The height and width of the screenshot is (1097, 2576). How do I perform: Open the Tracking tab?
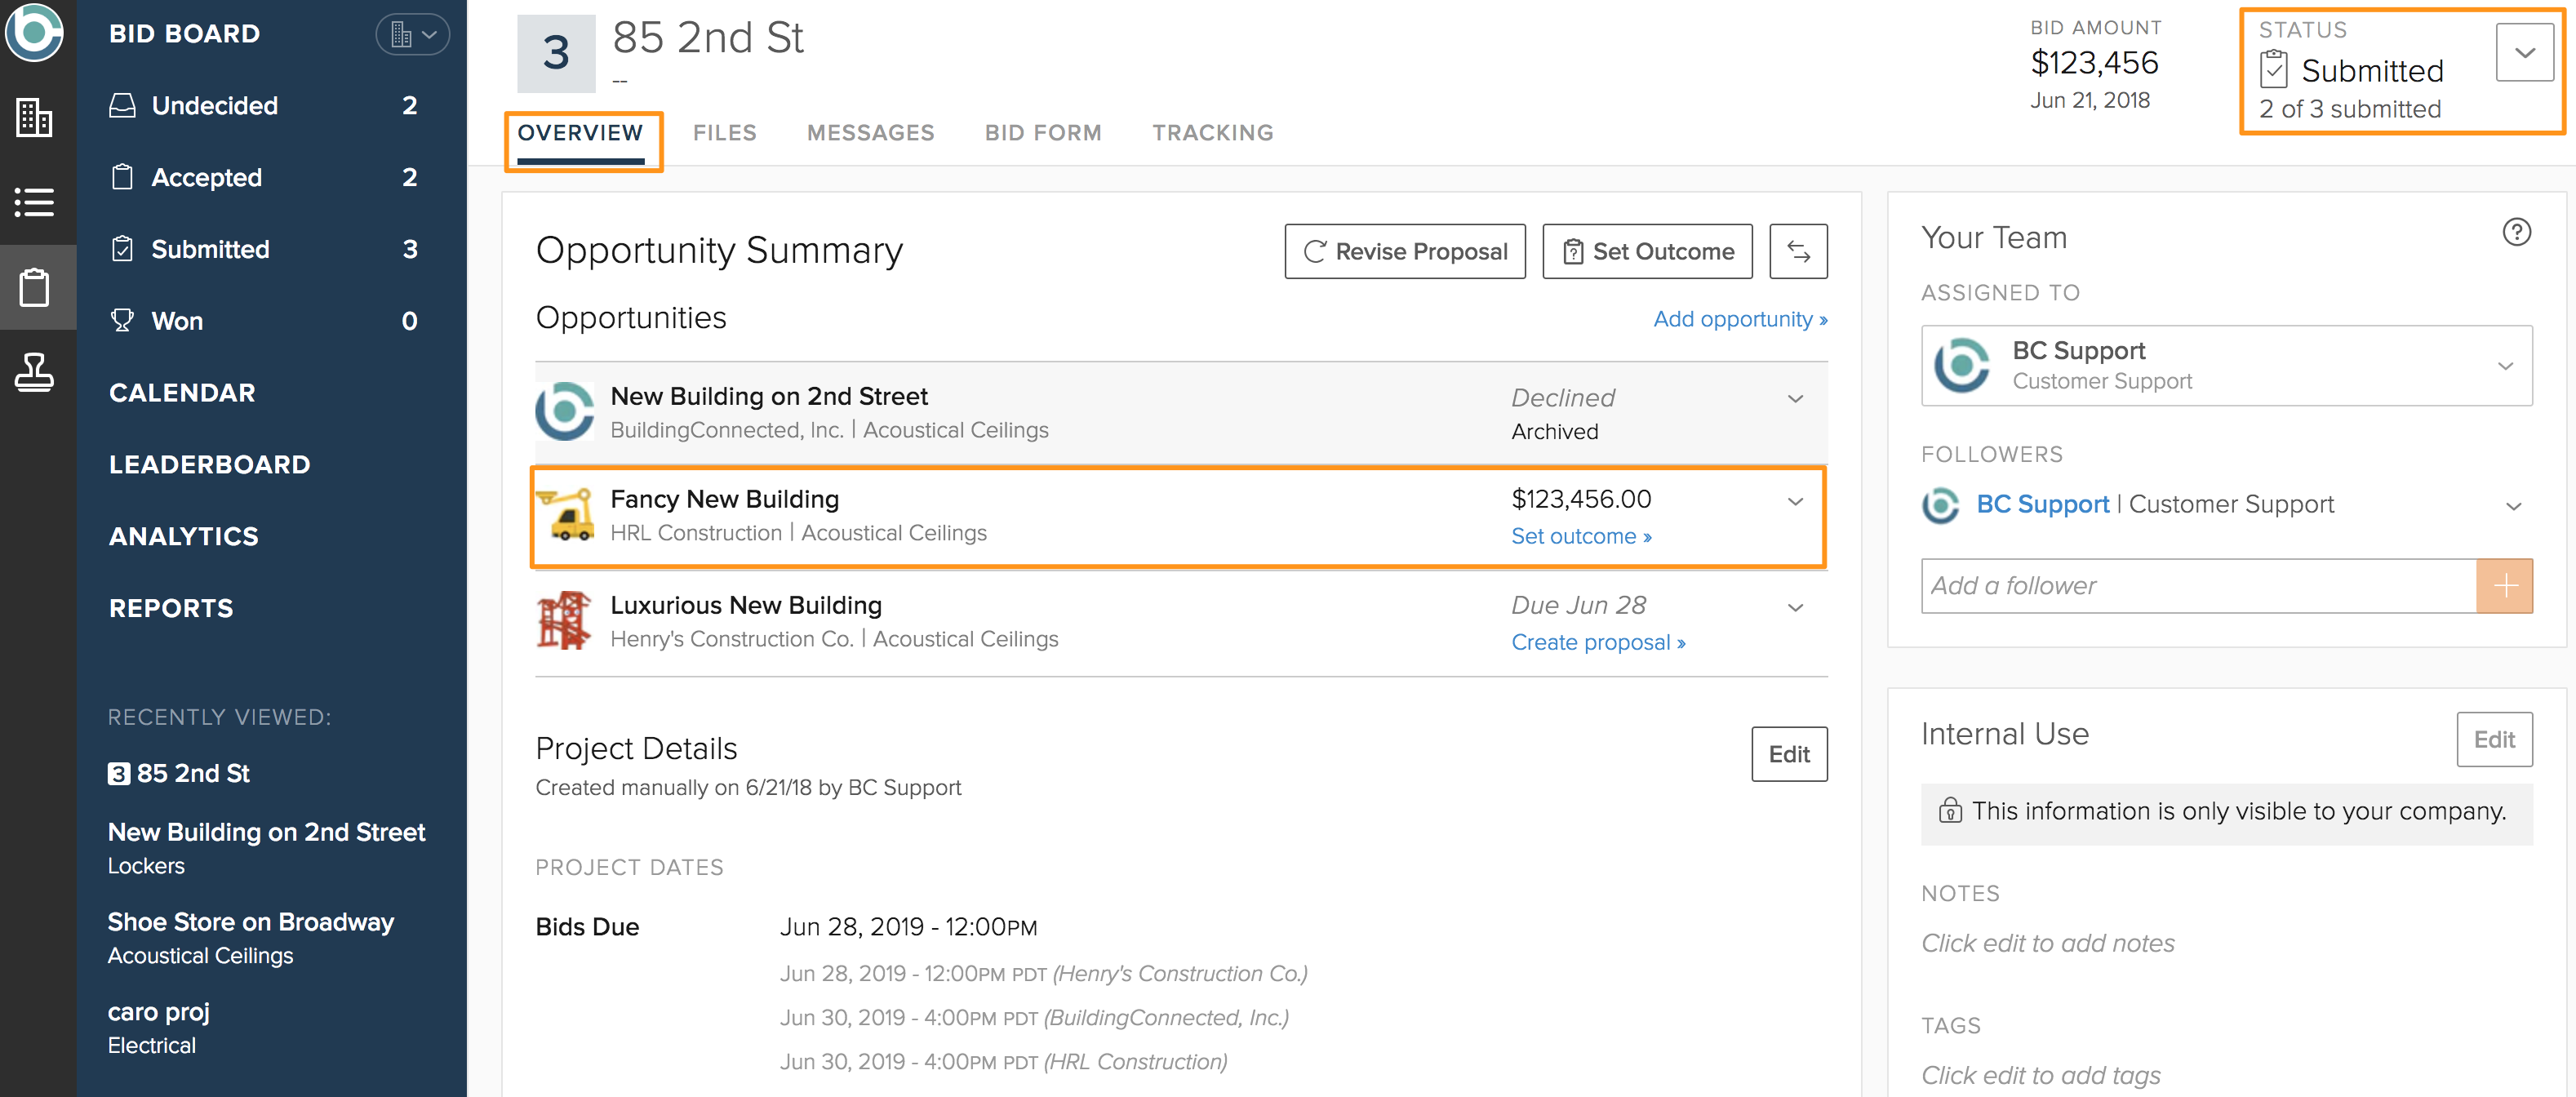[1212, 133]
